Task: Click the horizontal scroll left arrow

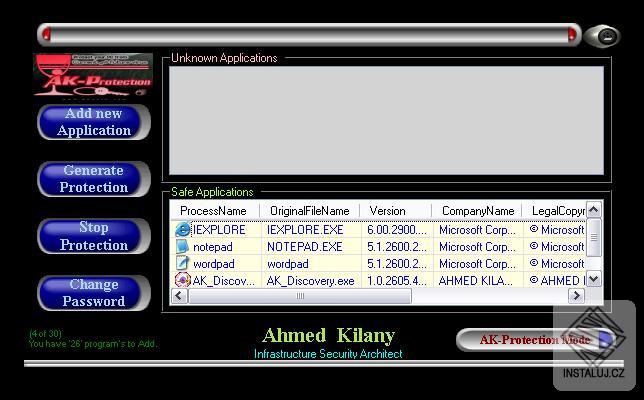Action: click(x=179, y=296)
